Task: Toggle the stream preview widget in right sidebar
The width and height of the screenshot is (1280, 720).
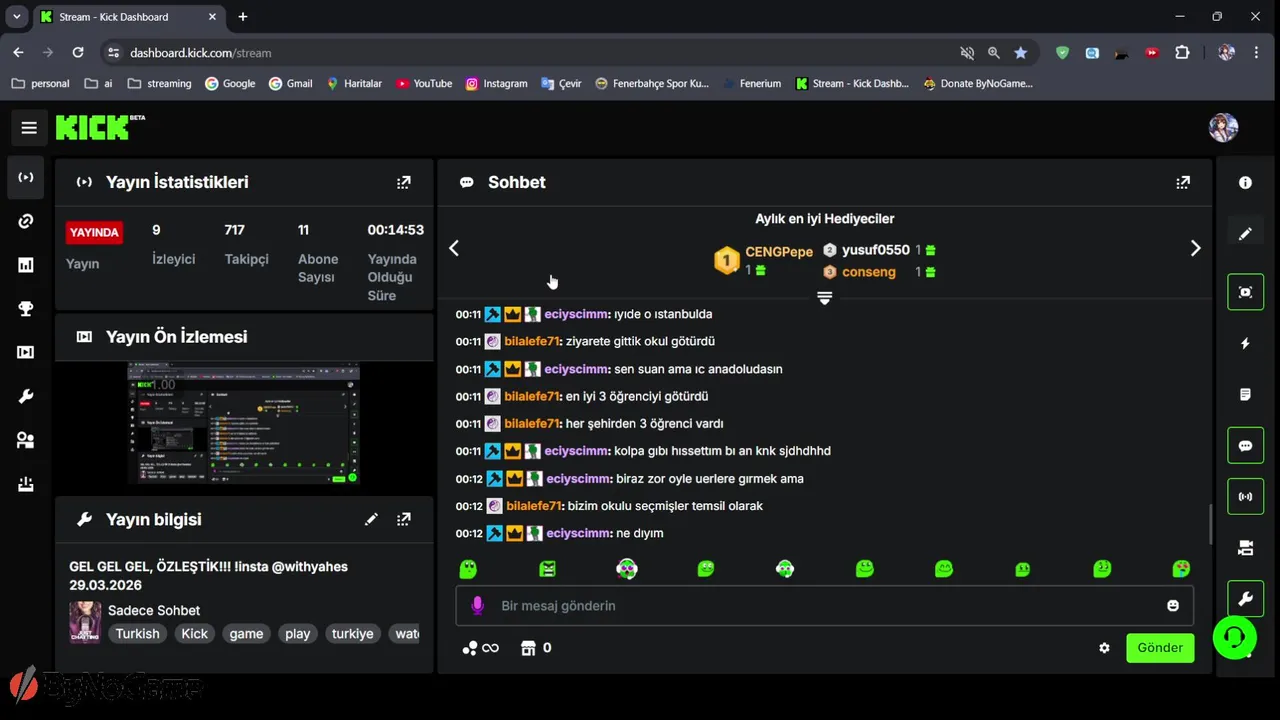Action: (x=1245, y=292)
